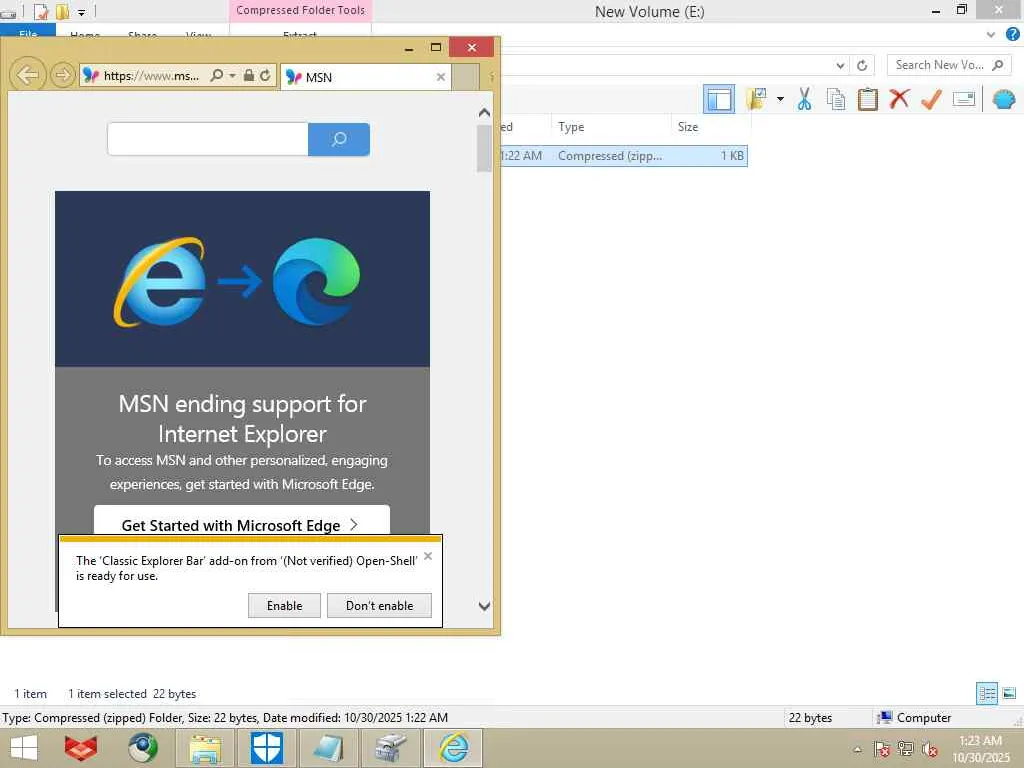Expand the Explorer ribbon chevron
This screenshot has height=768, width=1024.
pyautogui.click(x=991, y=35)
